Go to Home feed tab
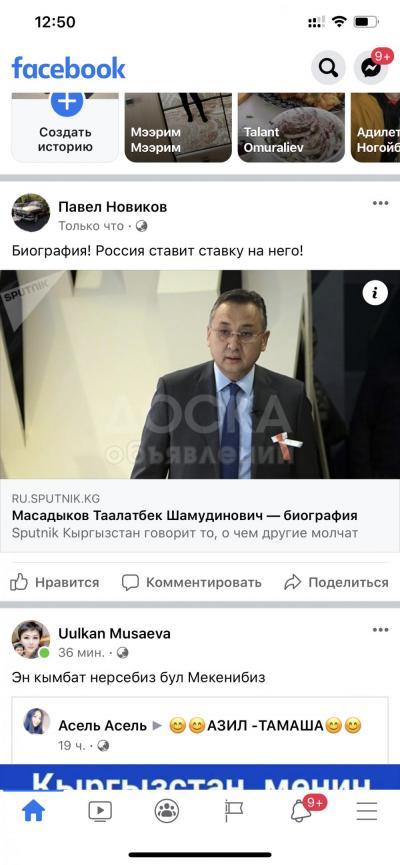This screenshot has width=400, height=865. 33,810
